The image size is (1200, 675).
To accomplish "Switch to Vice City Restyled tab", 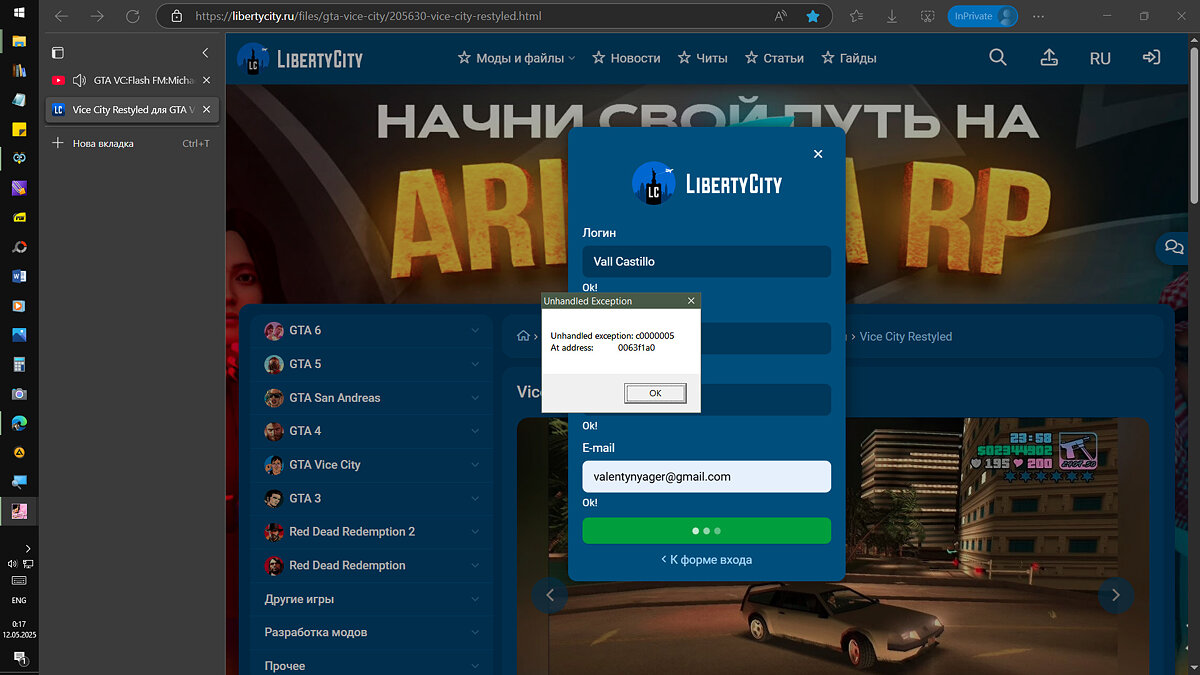I will [x=125, y=110].
